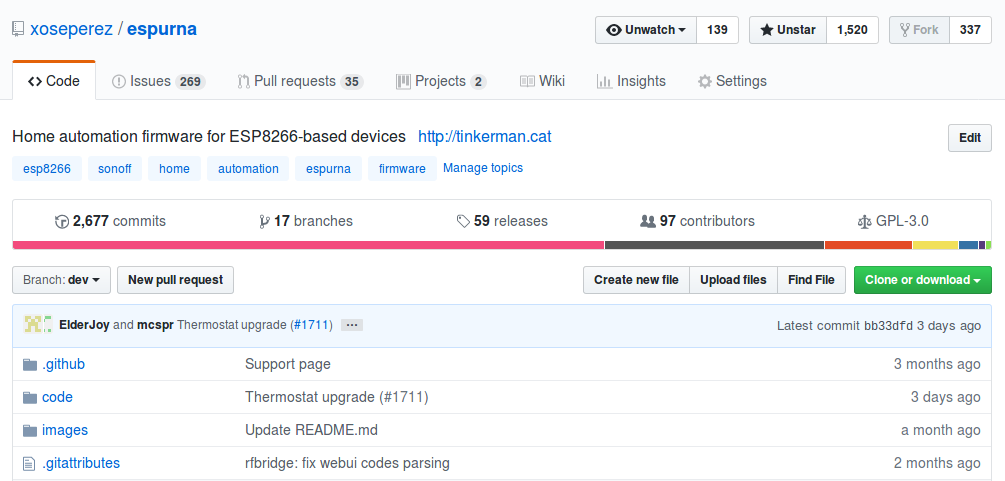Click the espurna topic tag
The height and width of the screenshot is (481, 1005).
pyautogui.click(x=328, y=169)
